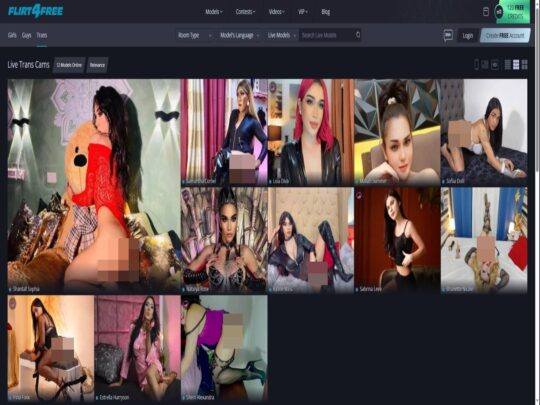Click the image view icon next to phone icon

(485, 64)
